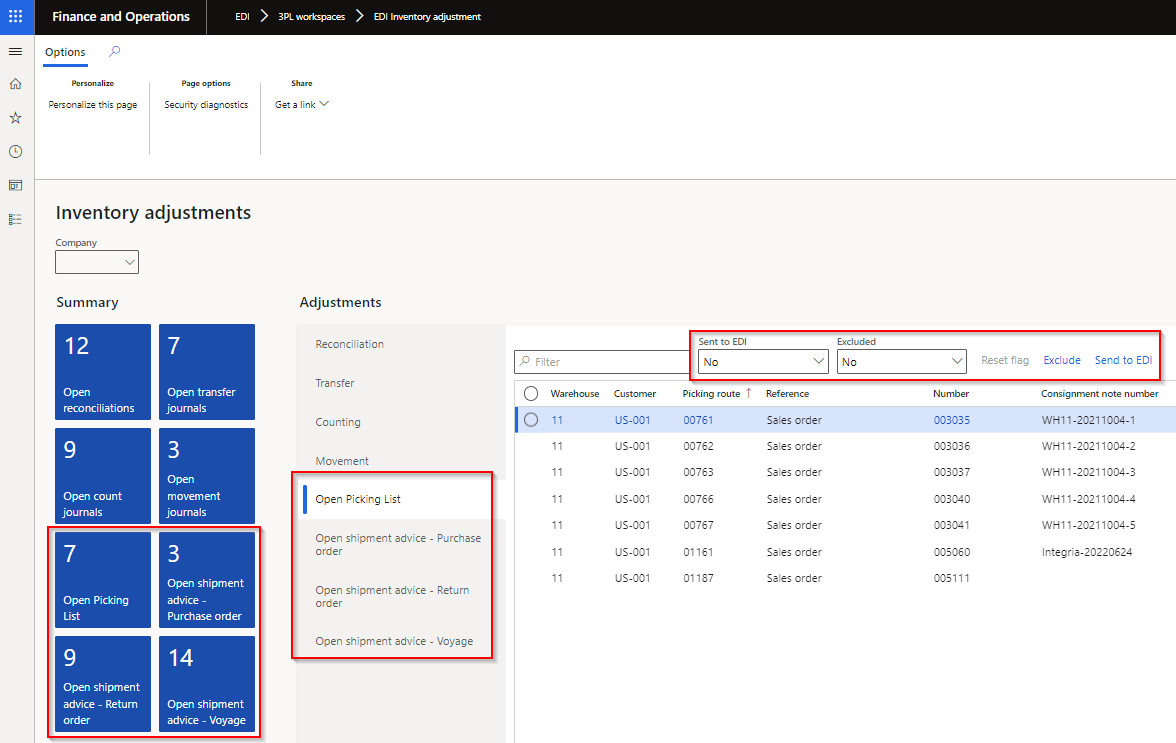Open the Recent clock icon in sidebar

15,152
